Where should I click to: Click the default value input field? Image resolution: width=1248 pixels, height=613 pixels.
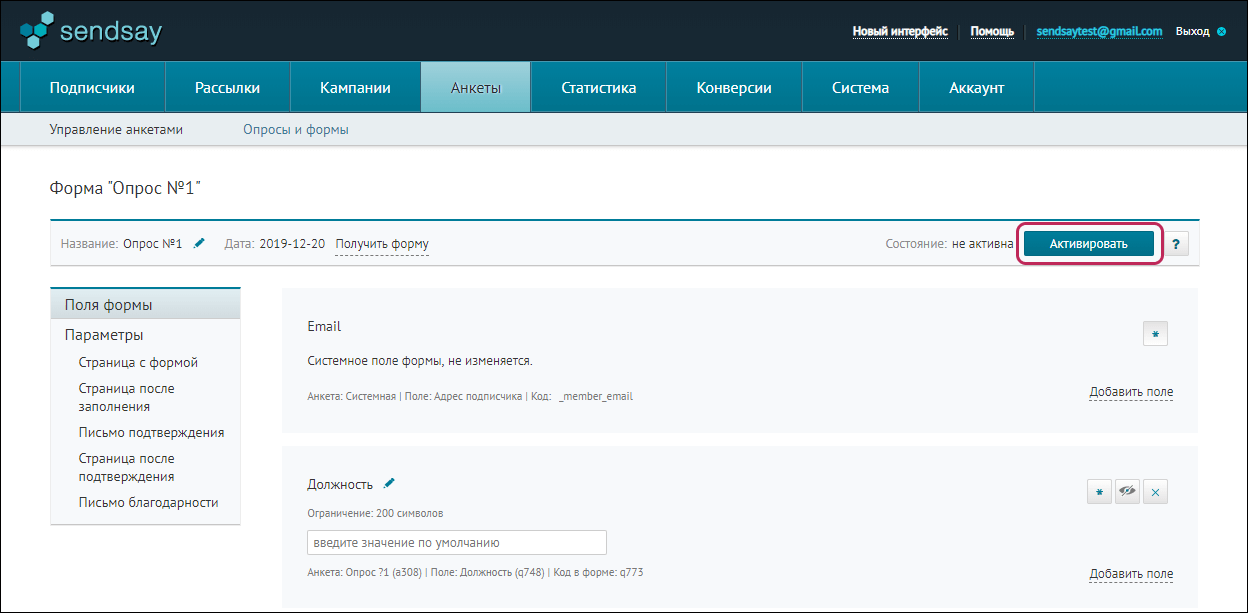tap(456, 543)
